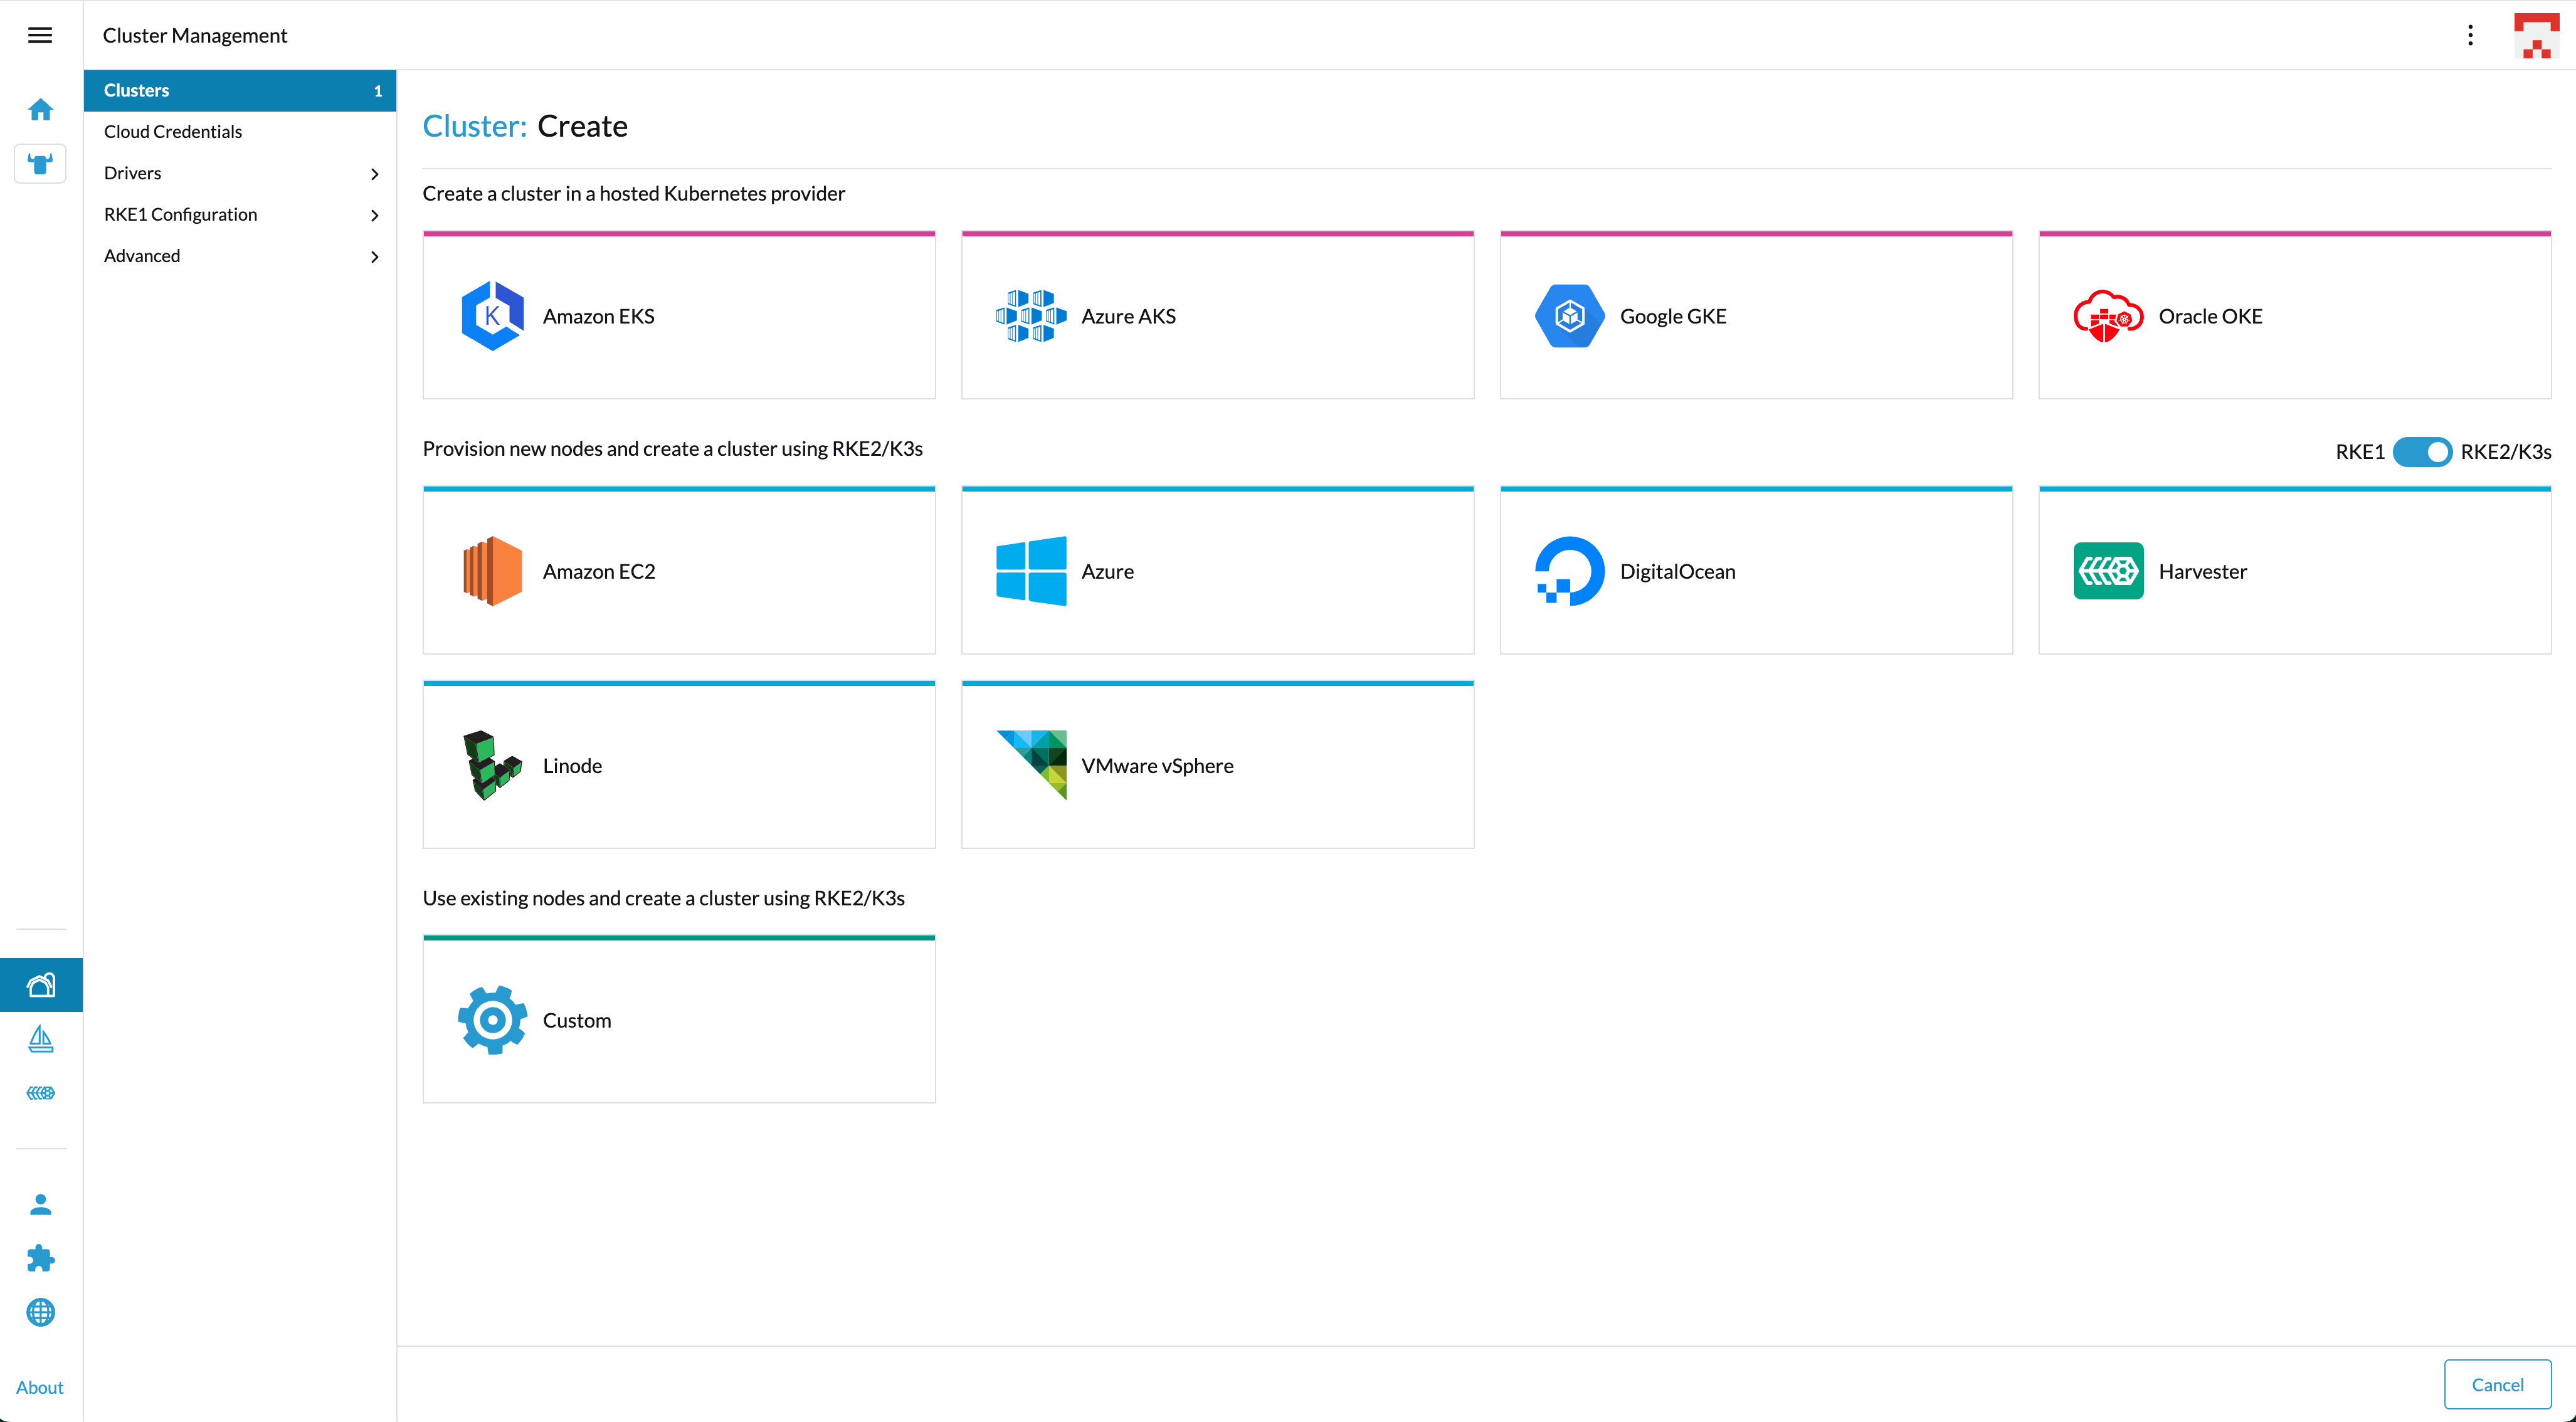The width and height of the screenshot is (2576, 1422).
Task: Choose the Amazon EC2 label
Action: click(599, 572)
